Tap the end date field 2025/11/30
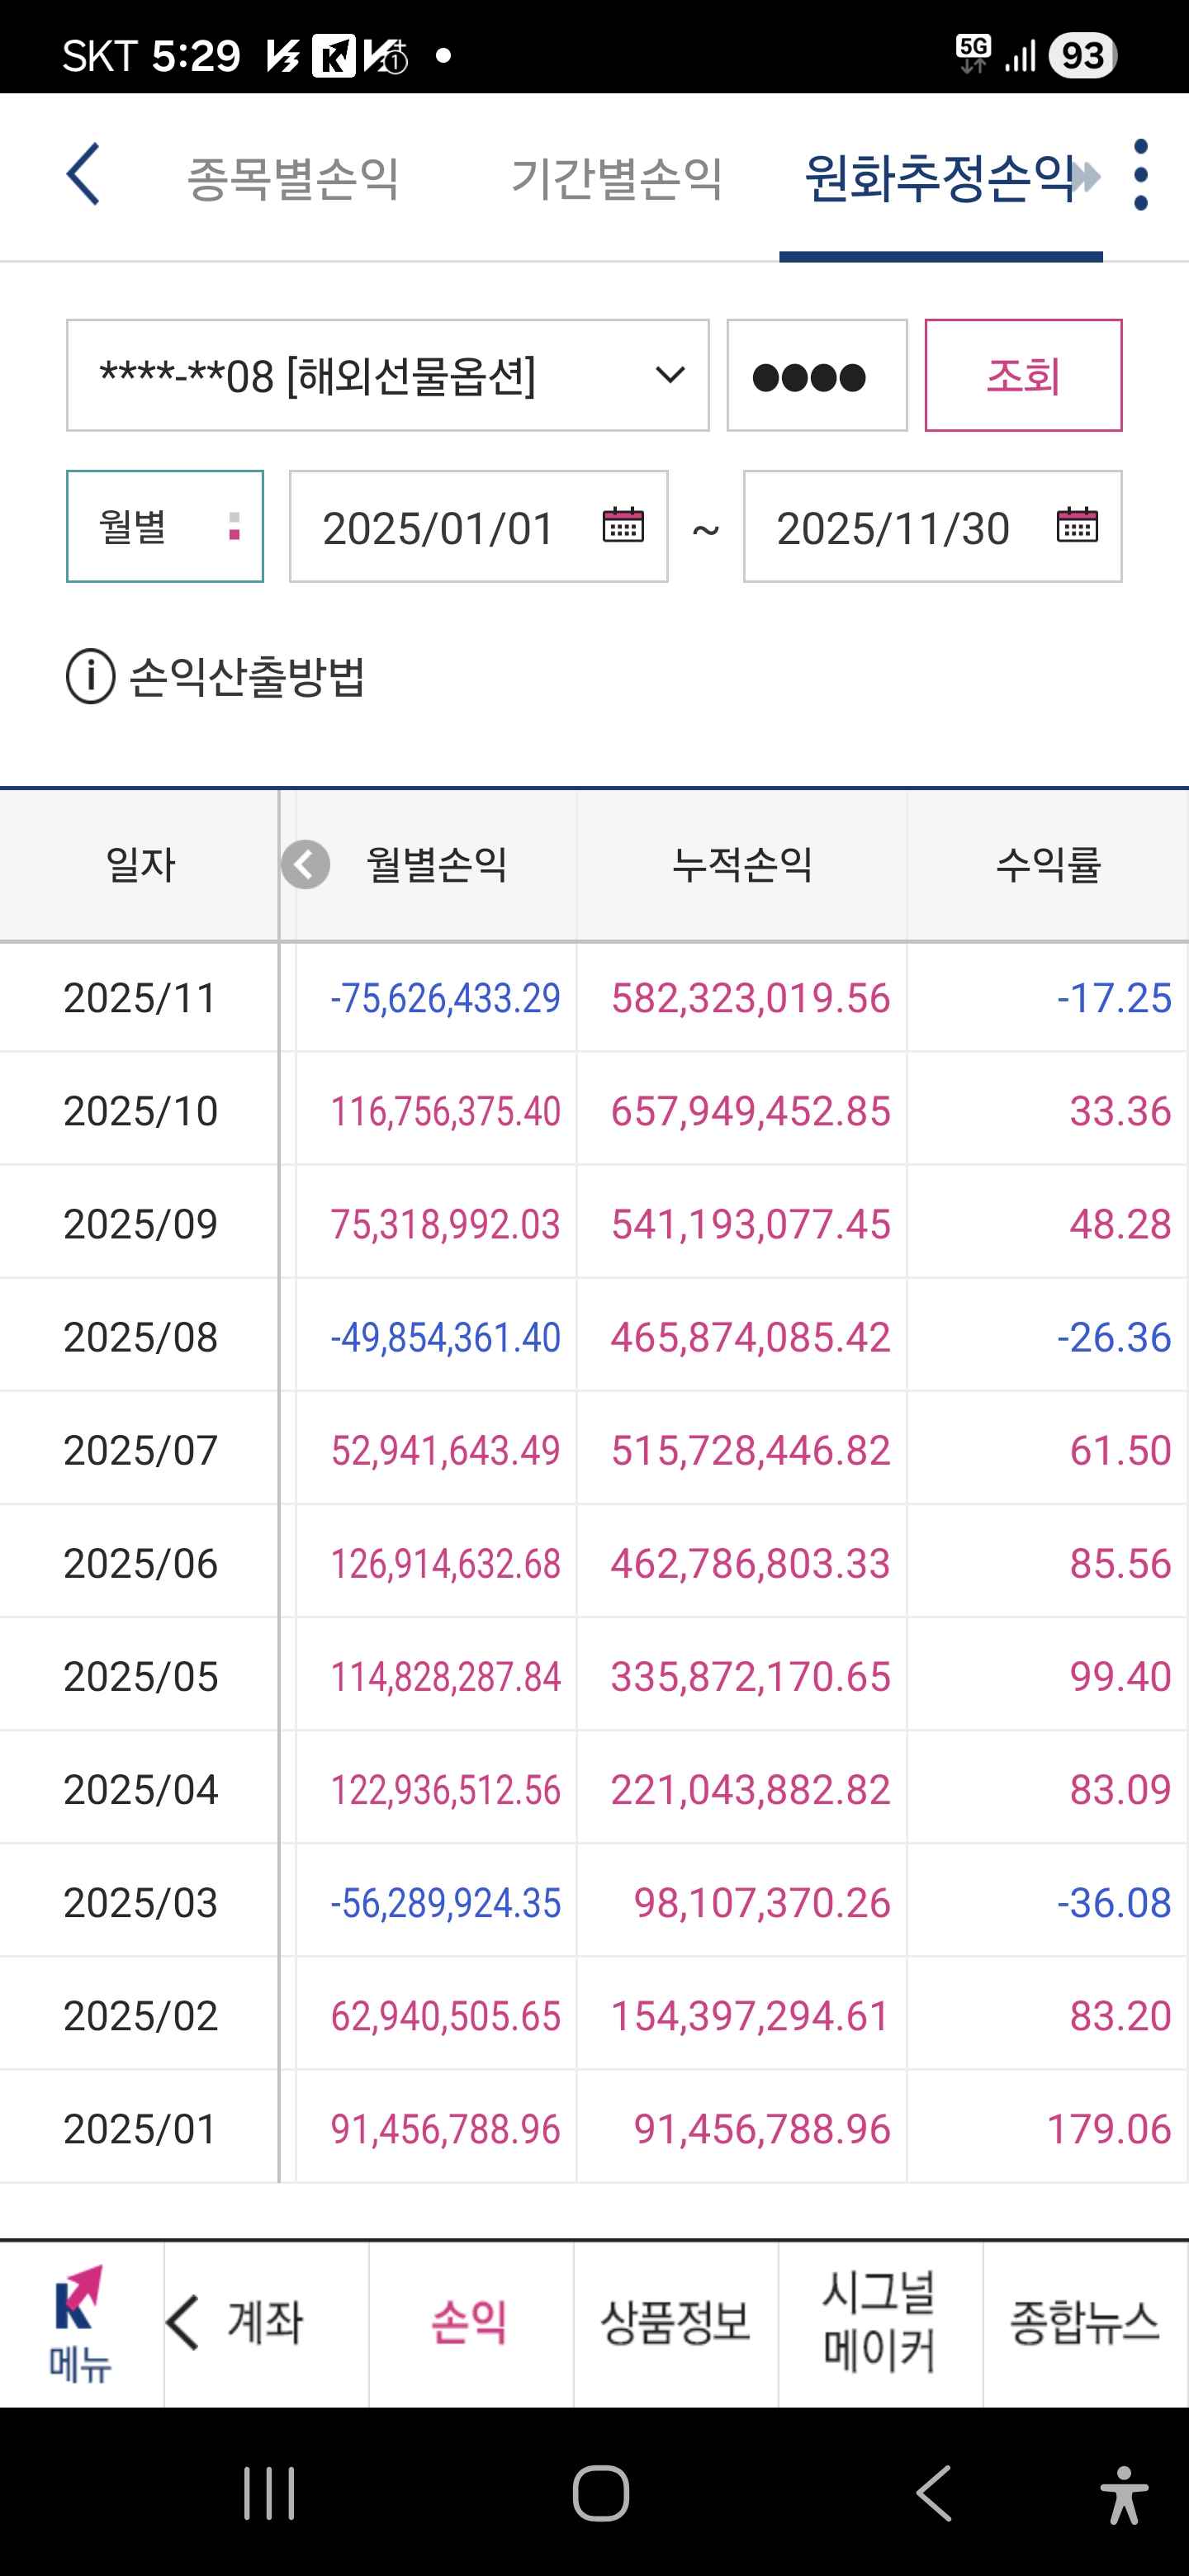Screen dimensions: 1189x2576 933,526
